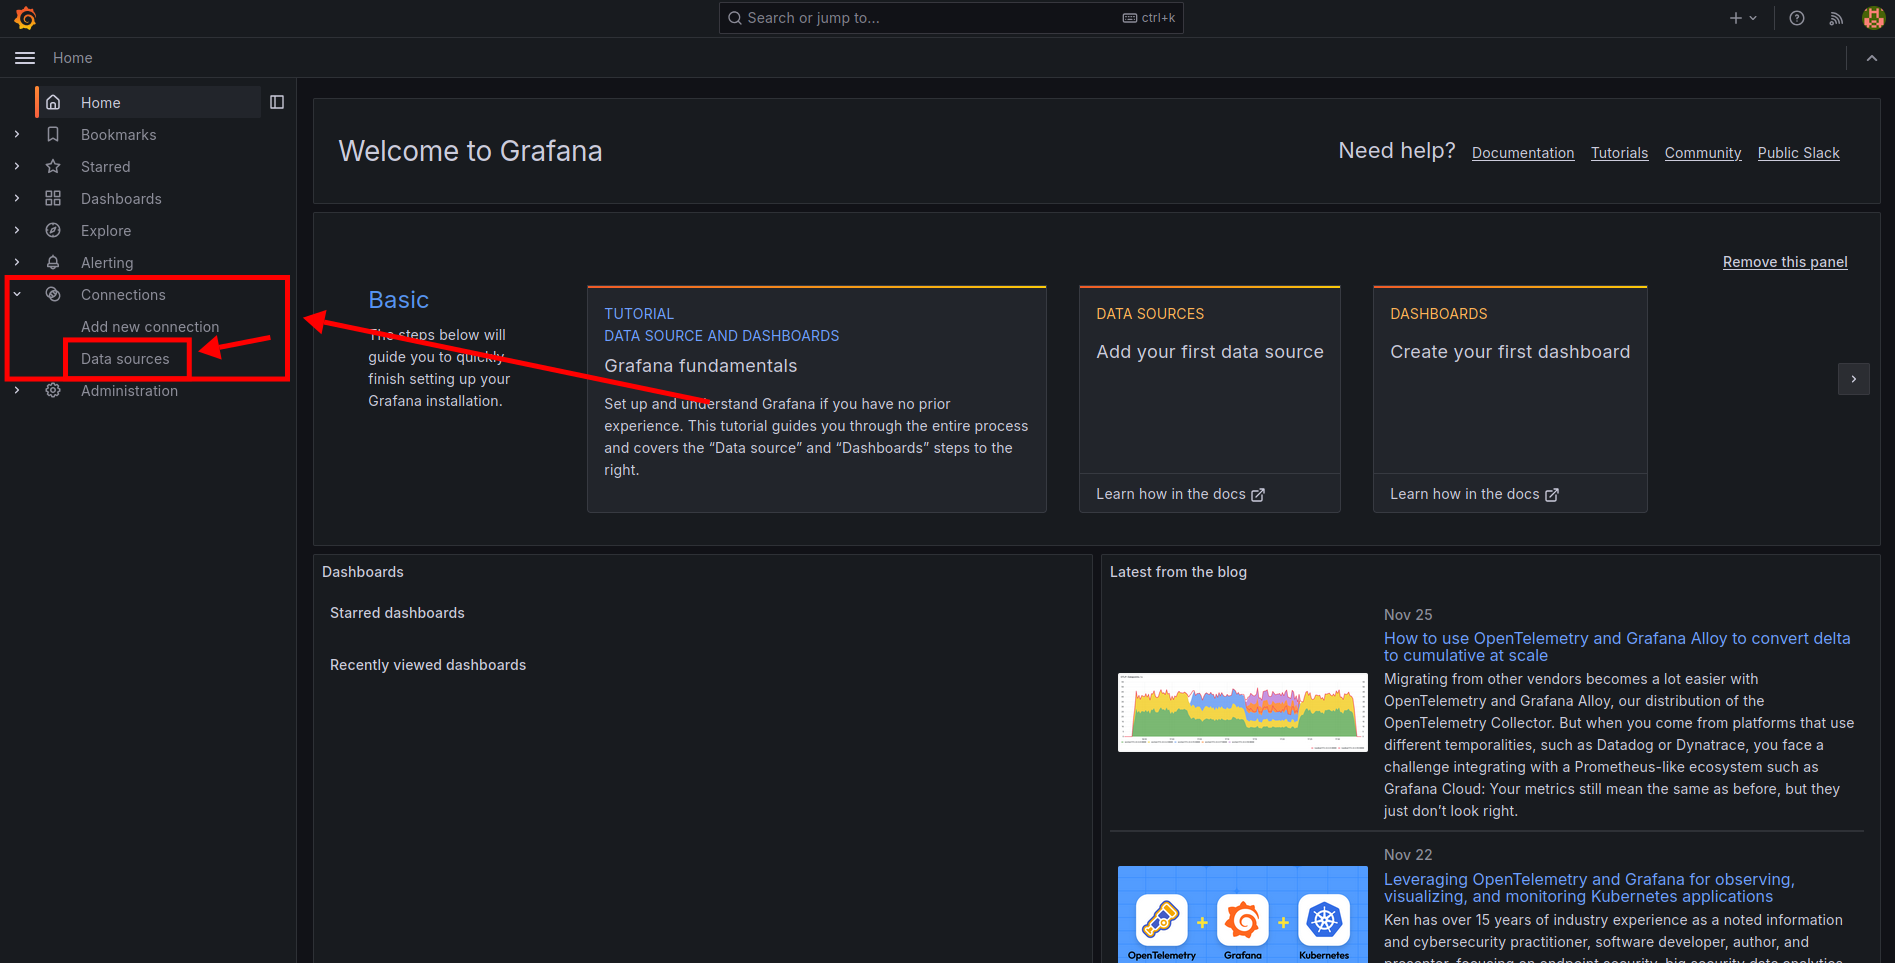Expand the Dashboards section chevron

(x=17, y=198)
